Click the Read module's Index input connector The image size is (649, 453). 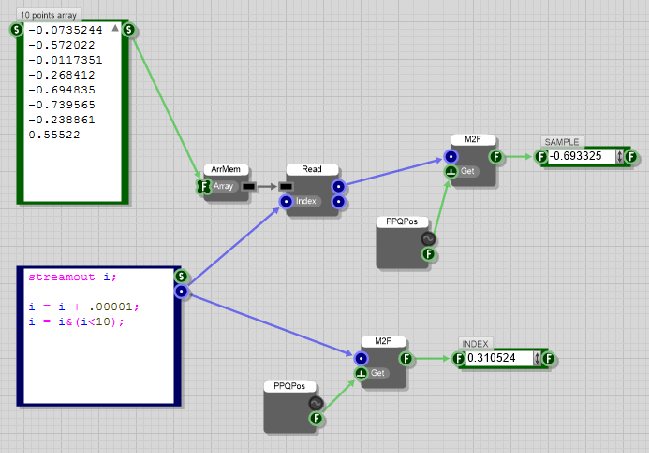pos(286,201)
